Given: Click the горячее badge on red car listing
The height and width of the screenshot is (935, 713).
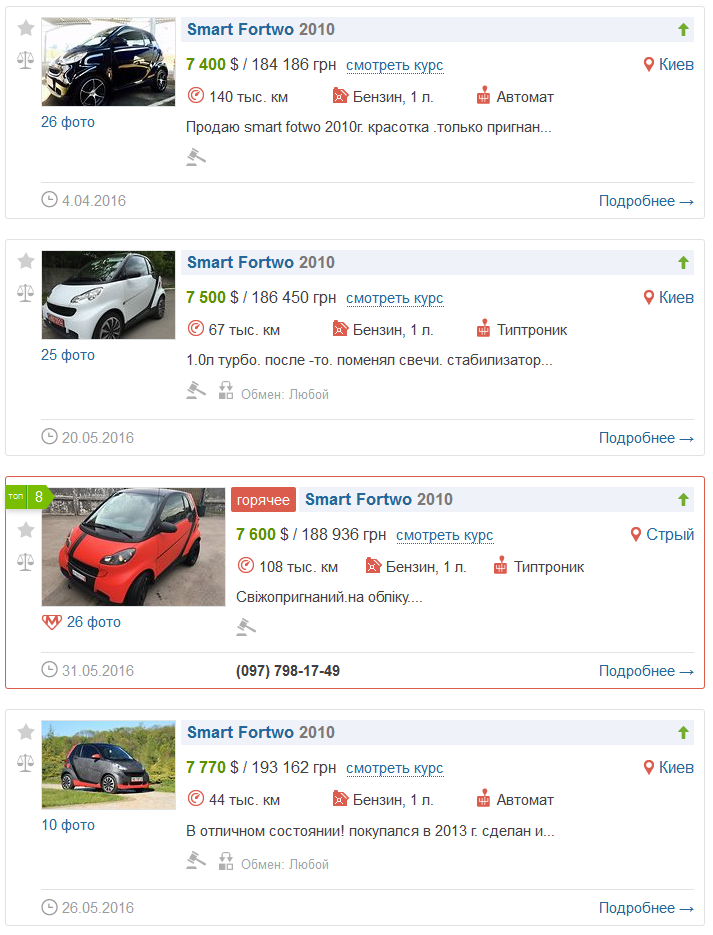Looking at the screenshot, I should pos(263,500).
